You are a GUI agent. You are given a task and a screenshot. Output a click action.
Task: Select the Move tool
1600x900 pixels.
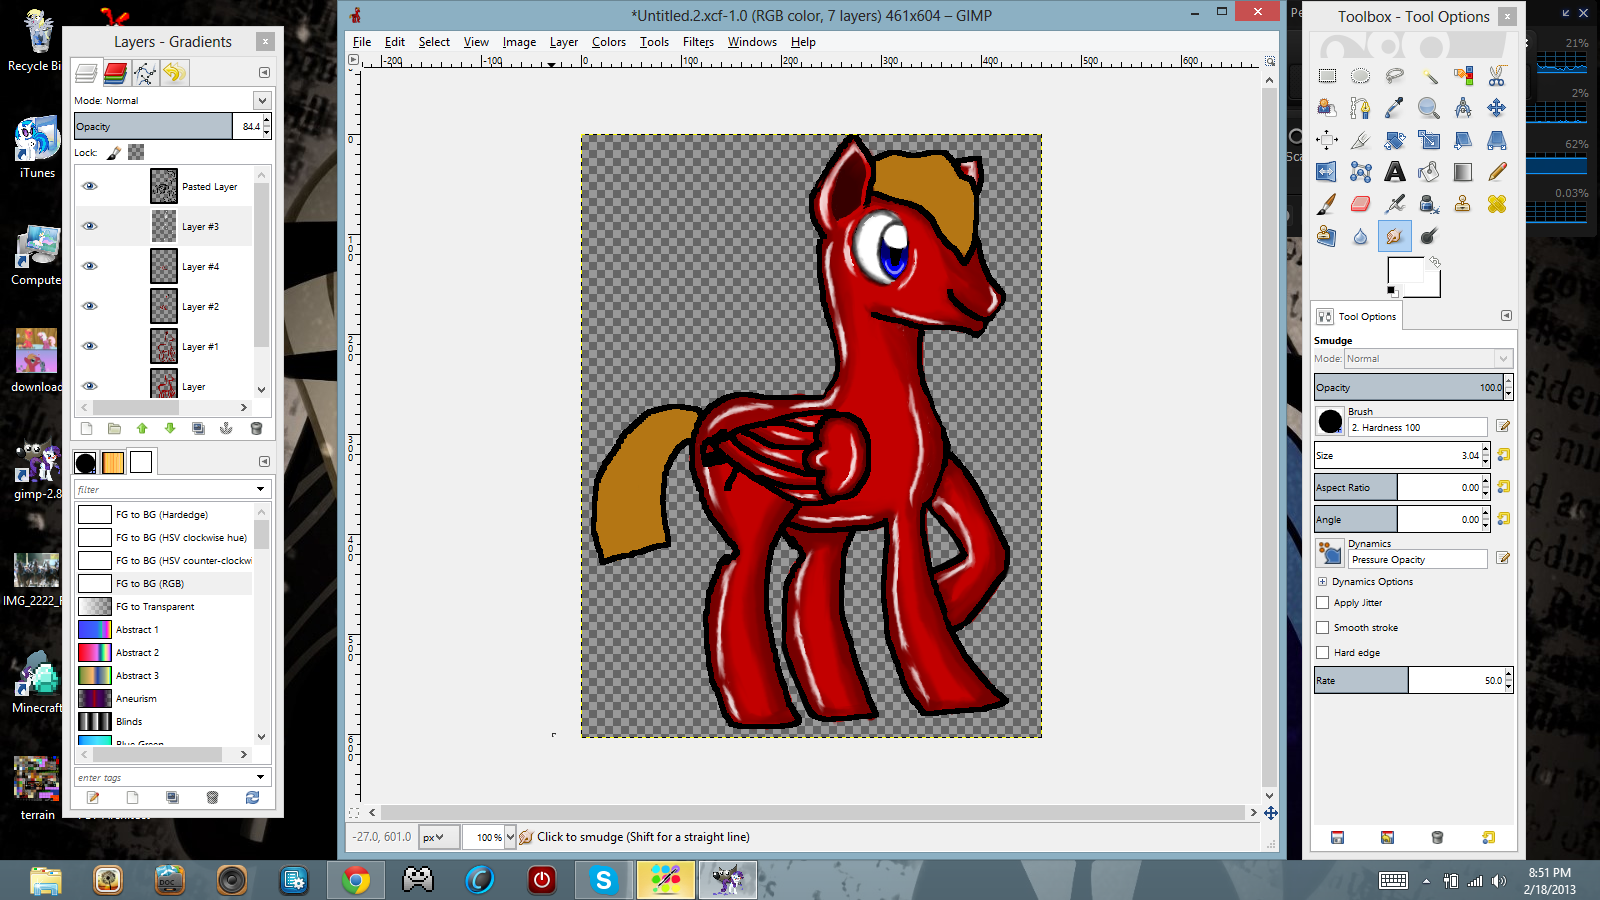click(x=1497, y=108)
